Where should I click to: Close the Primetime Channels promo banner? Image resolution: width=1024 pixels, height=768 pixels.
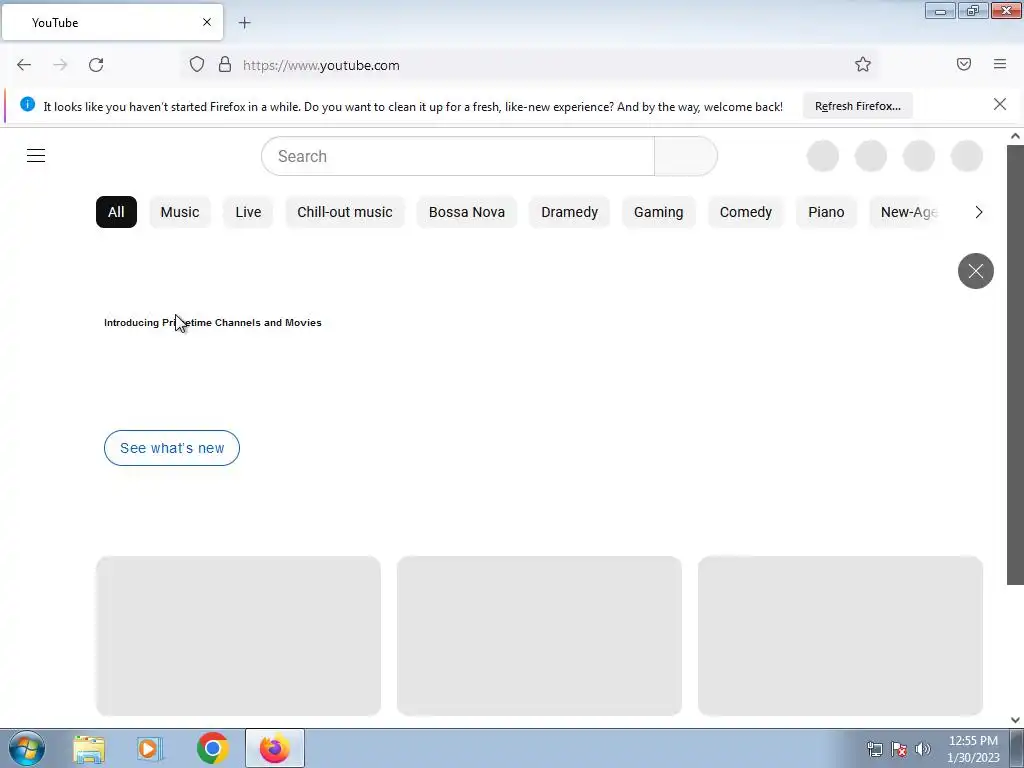tap(976, 271)
